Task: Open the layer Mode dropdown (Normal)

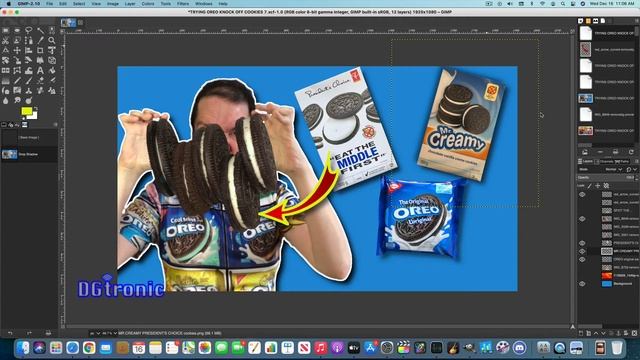Action: [x=614, y=169]
